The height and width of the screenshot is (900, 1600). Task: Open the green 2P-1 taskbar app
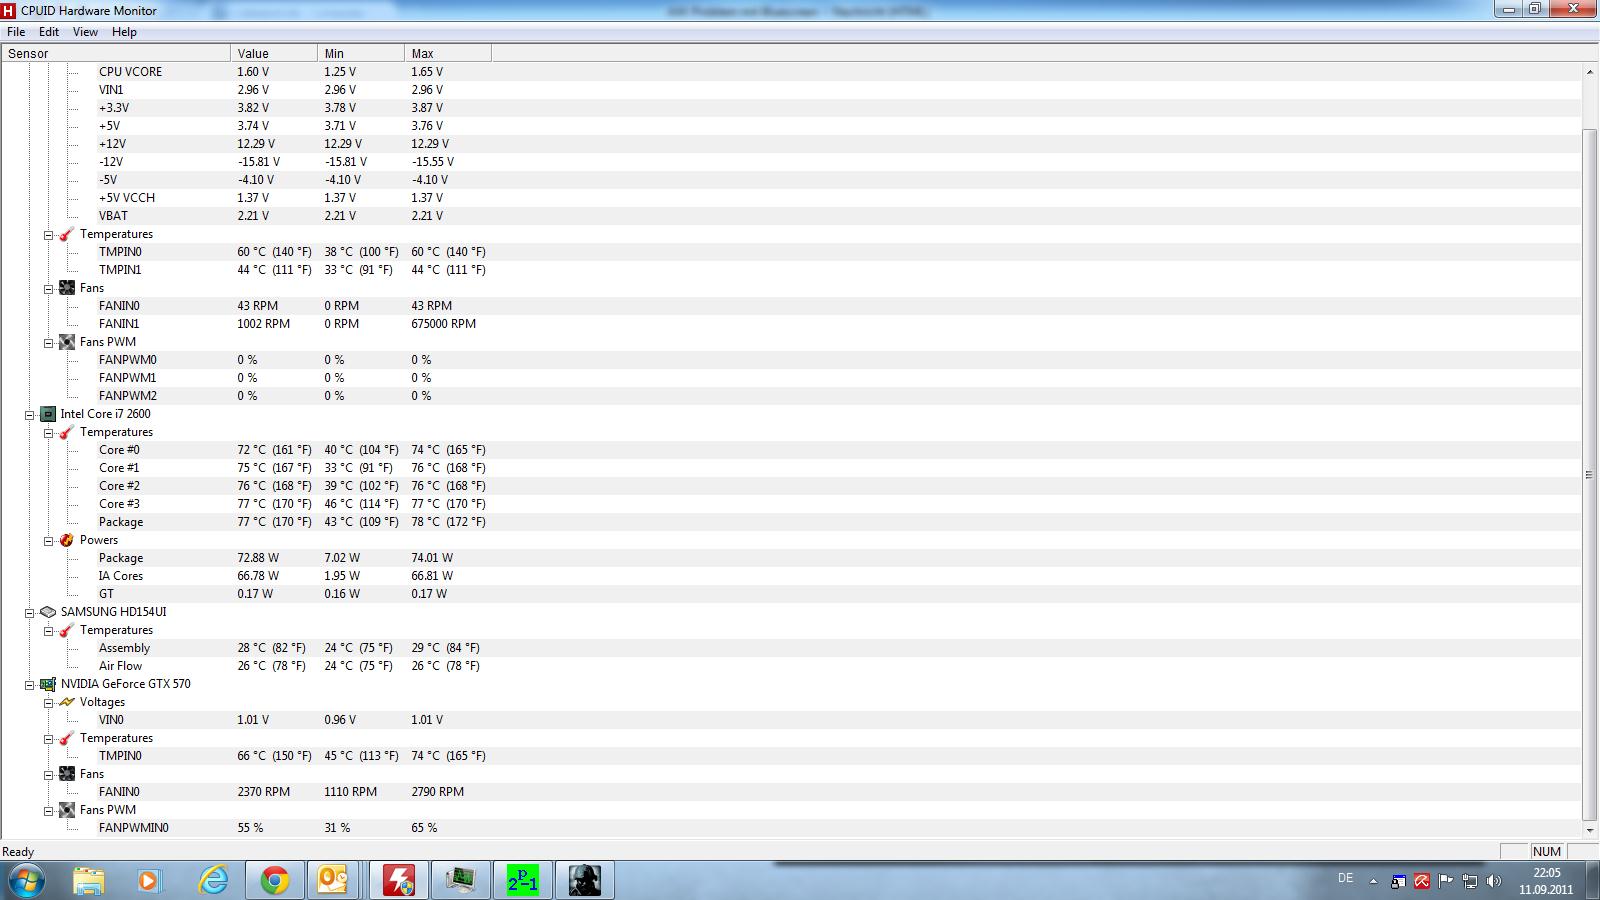tap(523, 880)
